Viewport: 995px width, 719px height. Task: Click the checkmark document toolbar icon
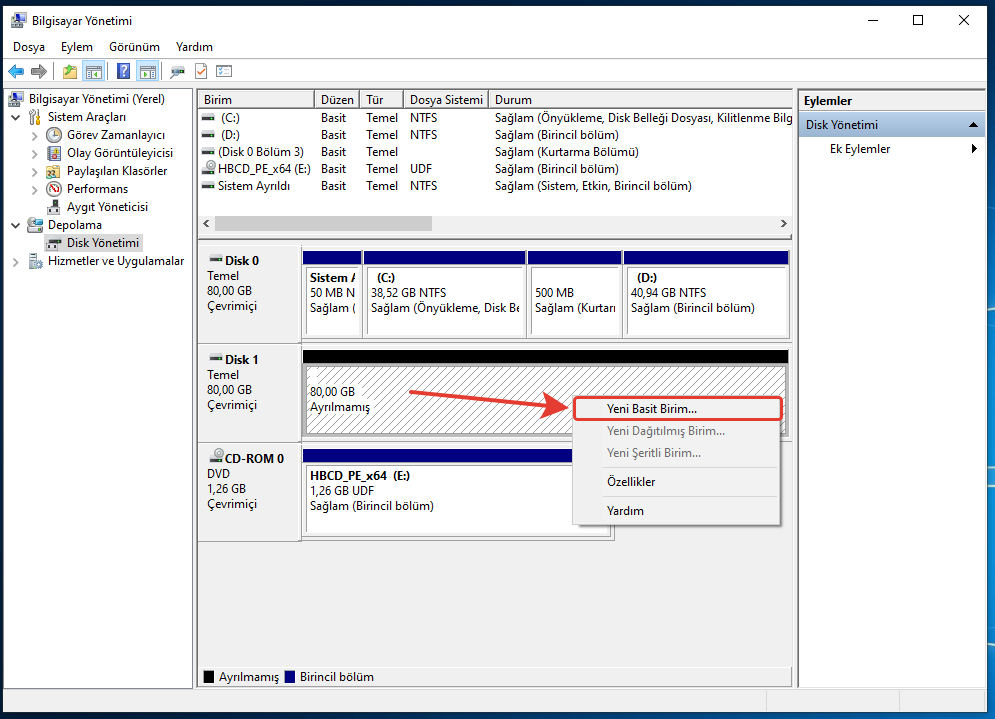pyautogui.click(x=201, y=71)
